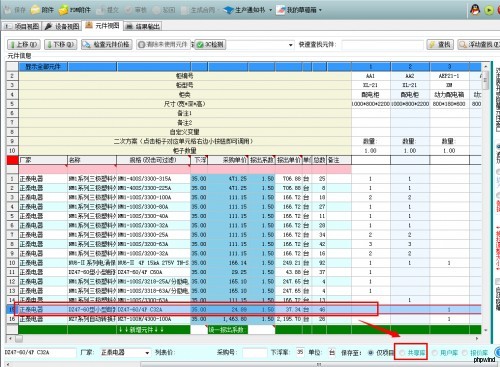The width and height of the screenshot is (500, 367).
Task: Click the DZ47-60/4P C32A spec input field
Action: pyautogui.click(x=40, y=352)
